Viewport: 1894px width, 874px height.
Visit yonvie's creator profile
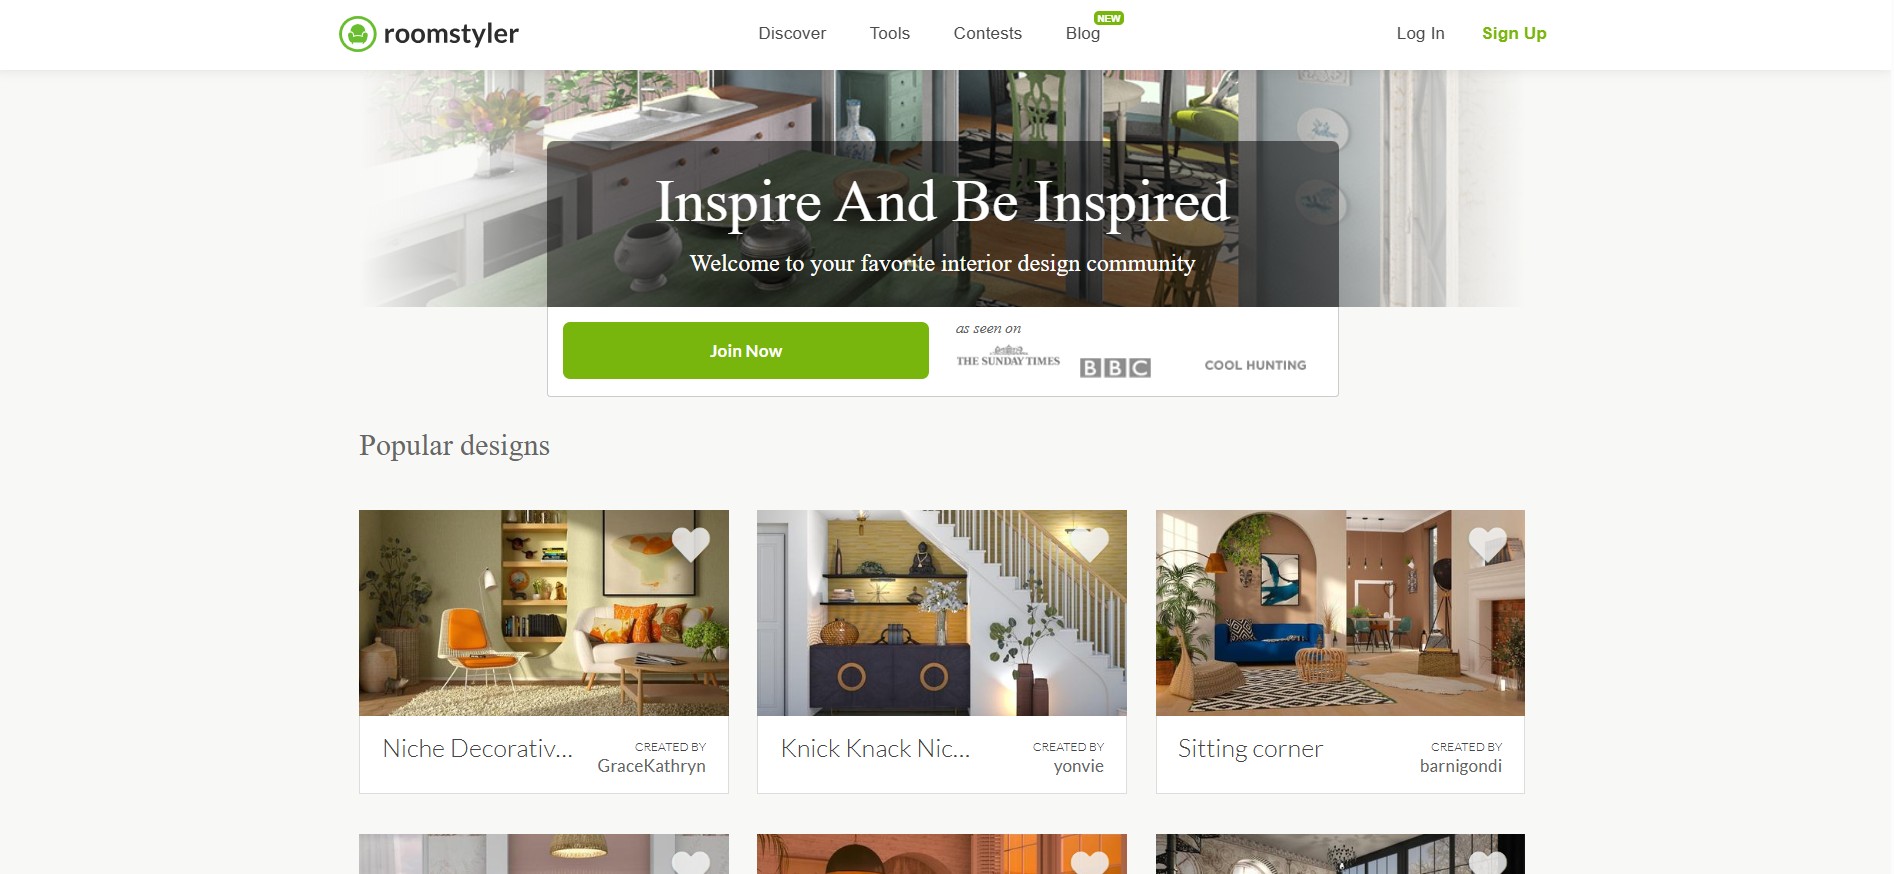[x=1078, y=766]
